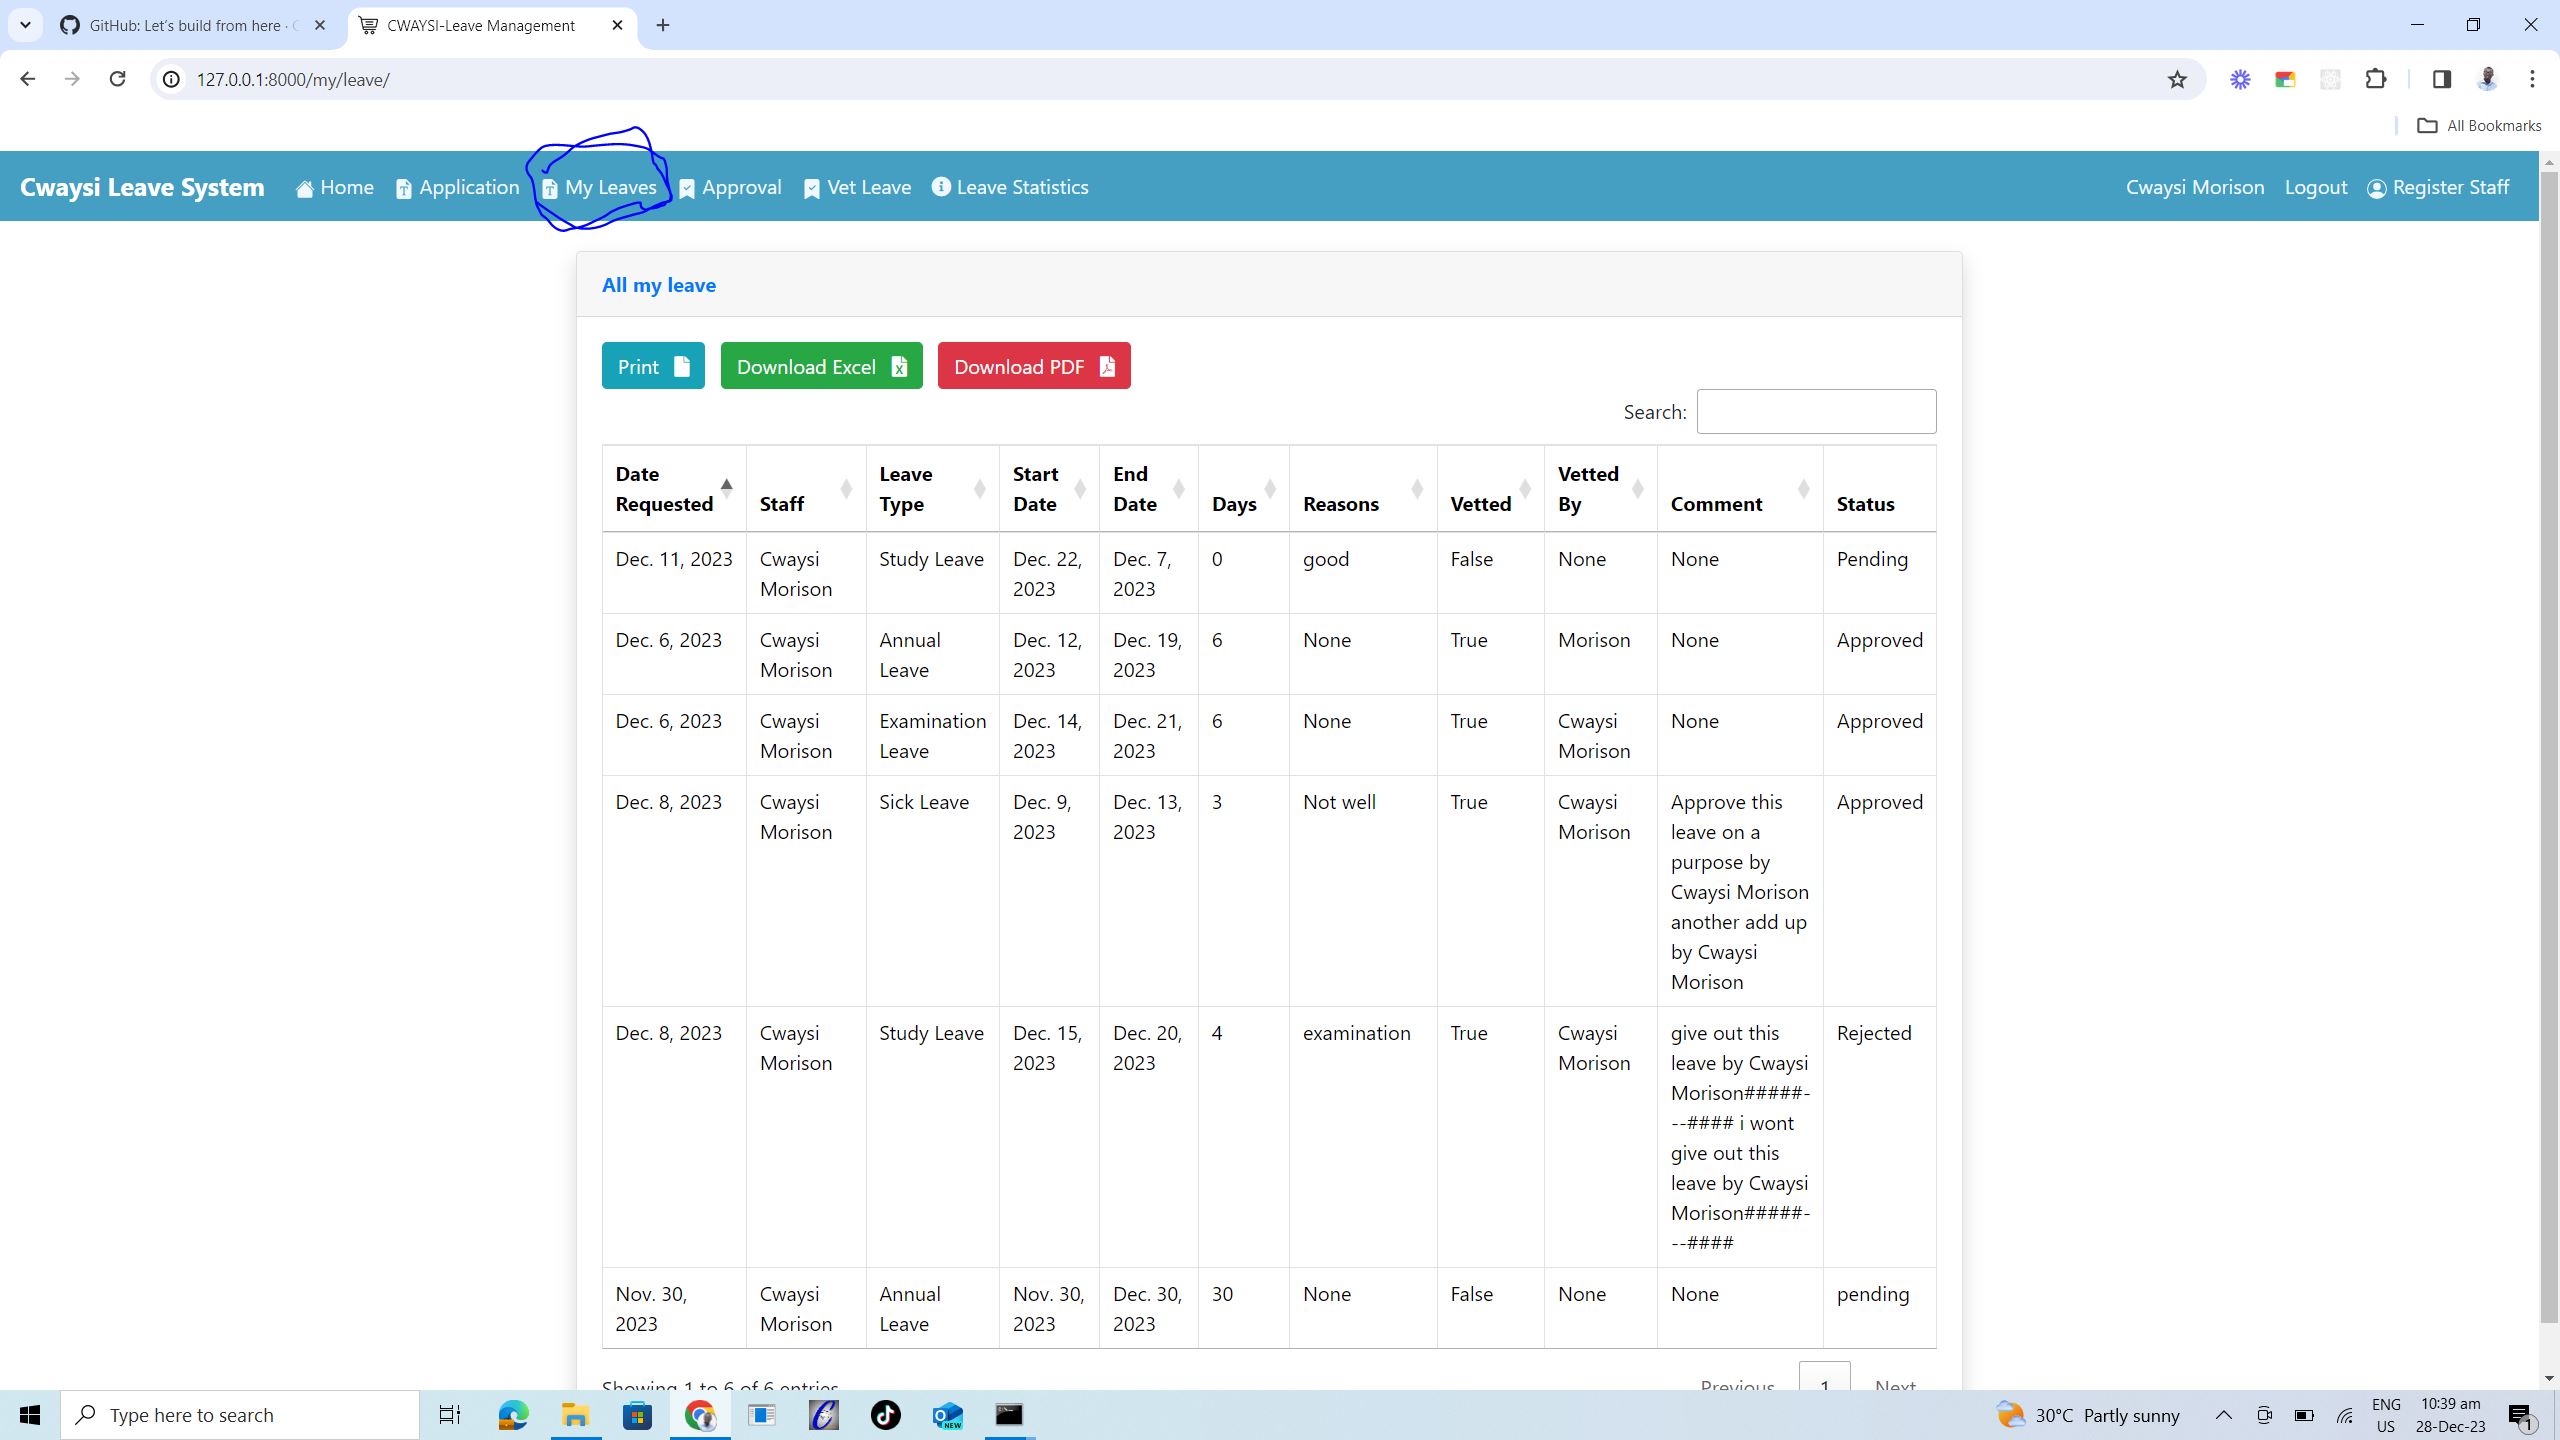Select the Home icon in the navbar
This screenshot has height=1440, width=2560.
click(305, 187)
